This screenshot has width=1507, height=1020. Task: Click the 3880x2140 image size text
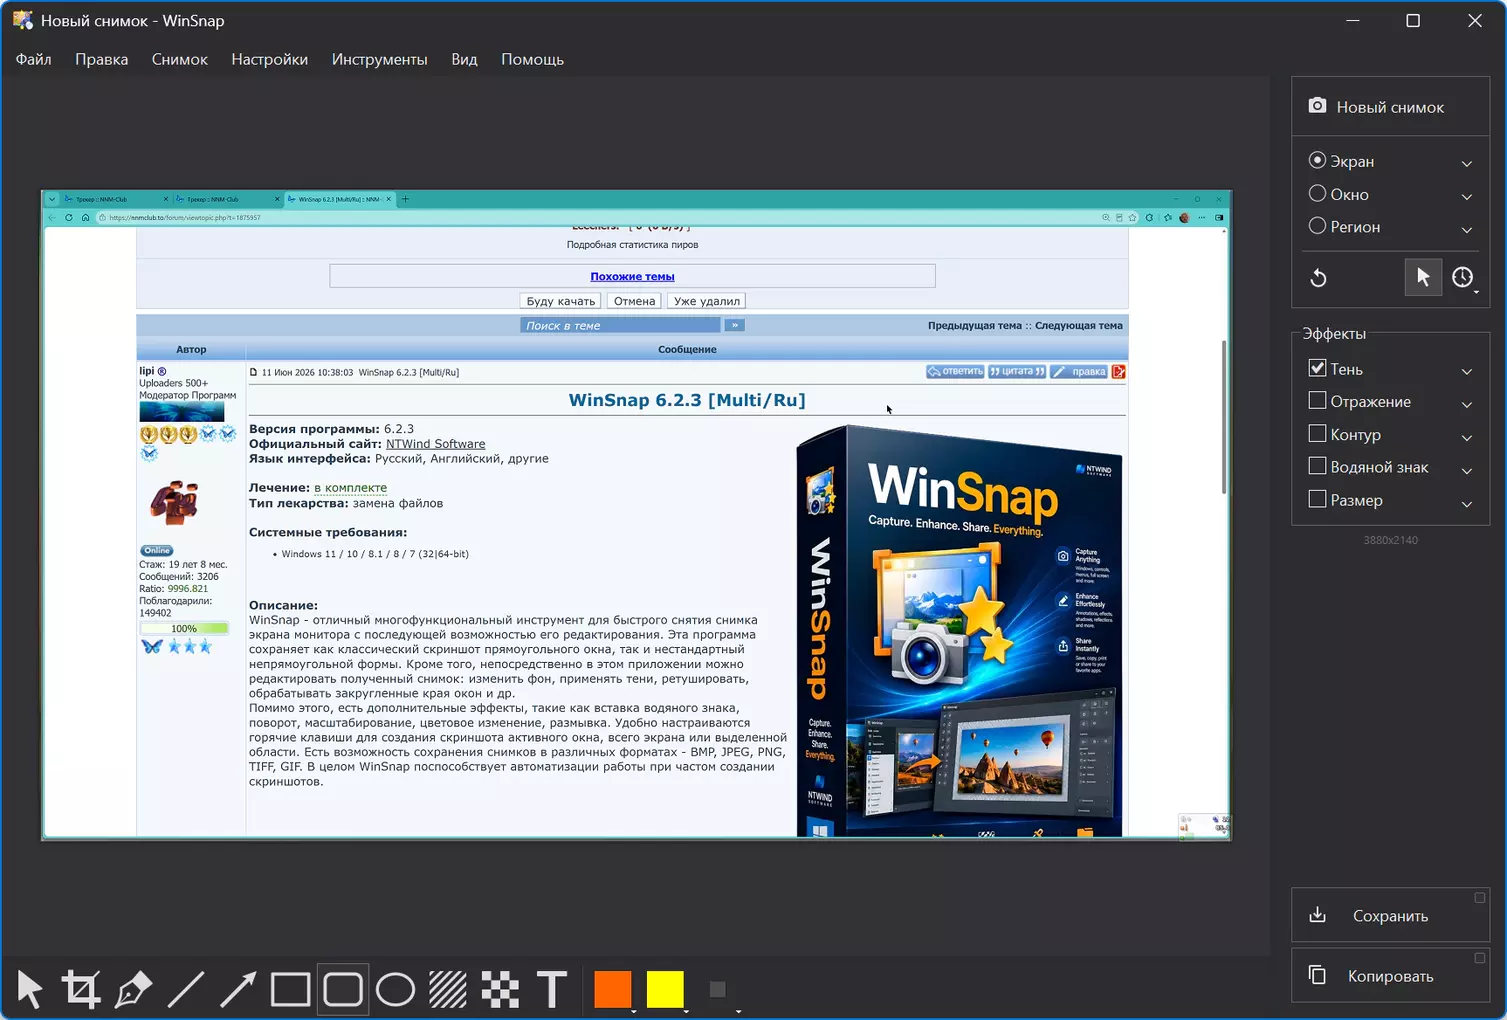pos(1390,540)
